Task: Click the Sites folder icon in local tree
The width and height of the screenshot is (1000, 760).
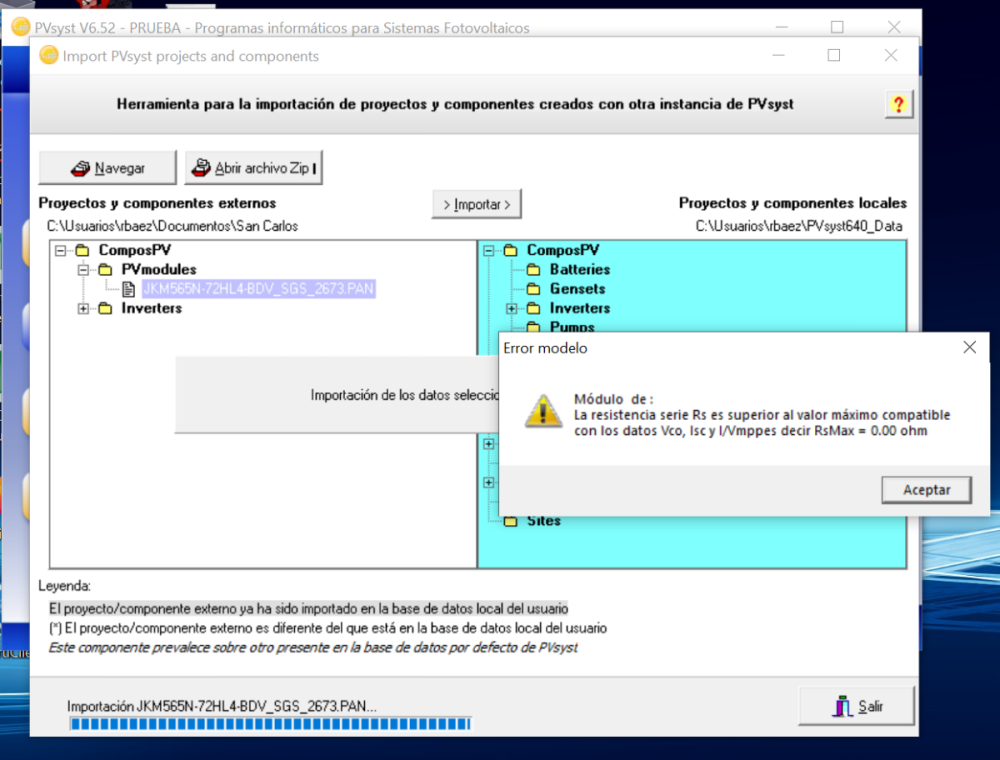Action: (511, 521)
